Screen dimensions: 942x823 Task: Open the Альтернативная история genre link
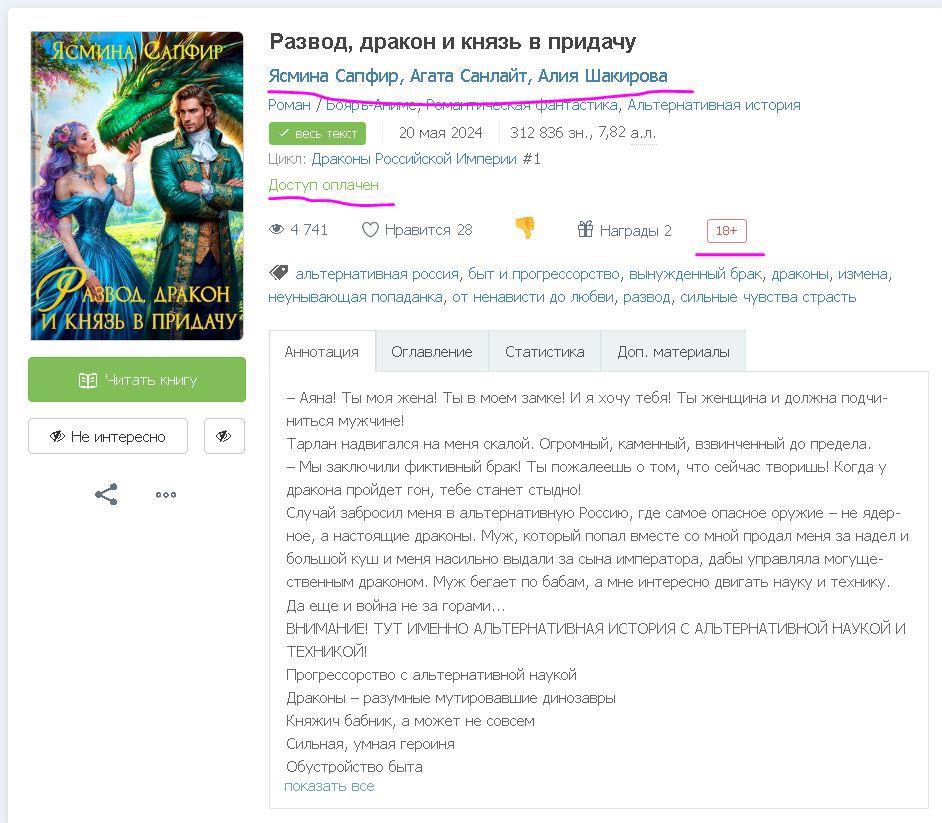(714, 105)
